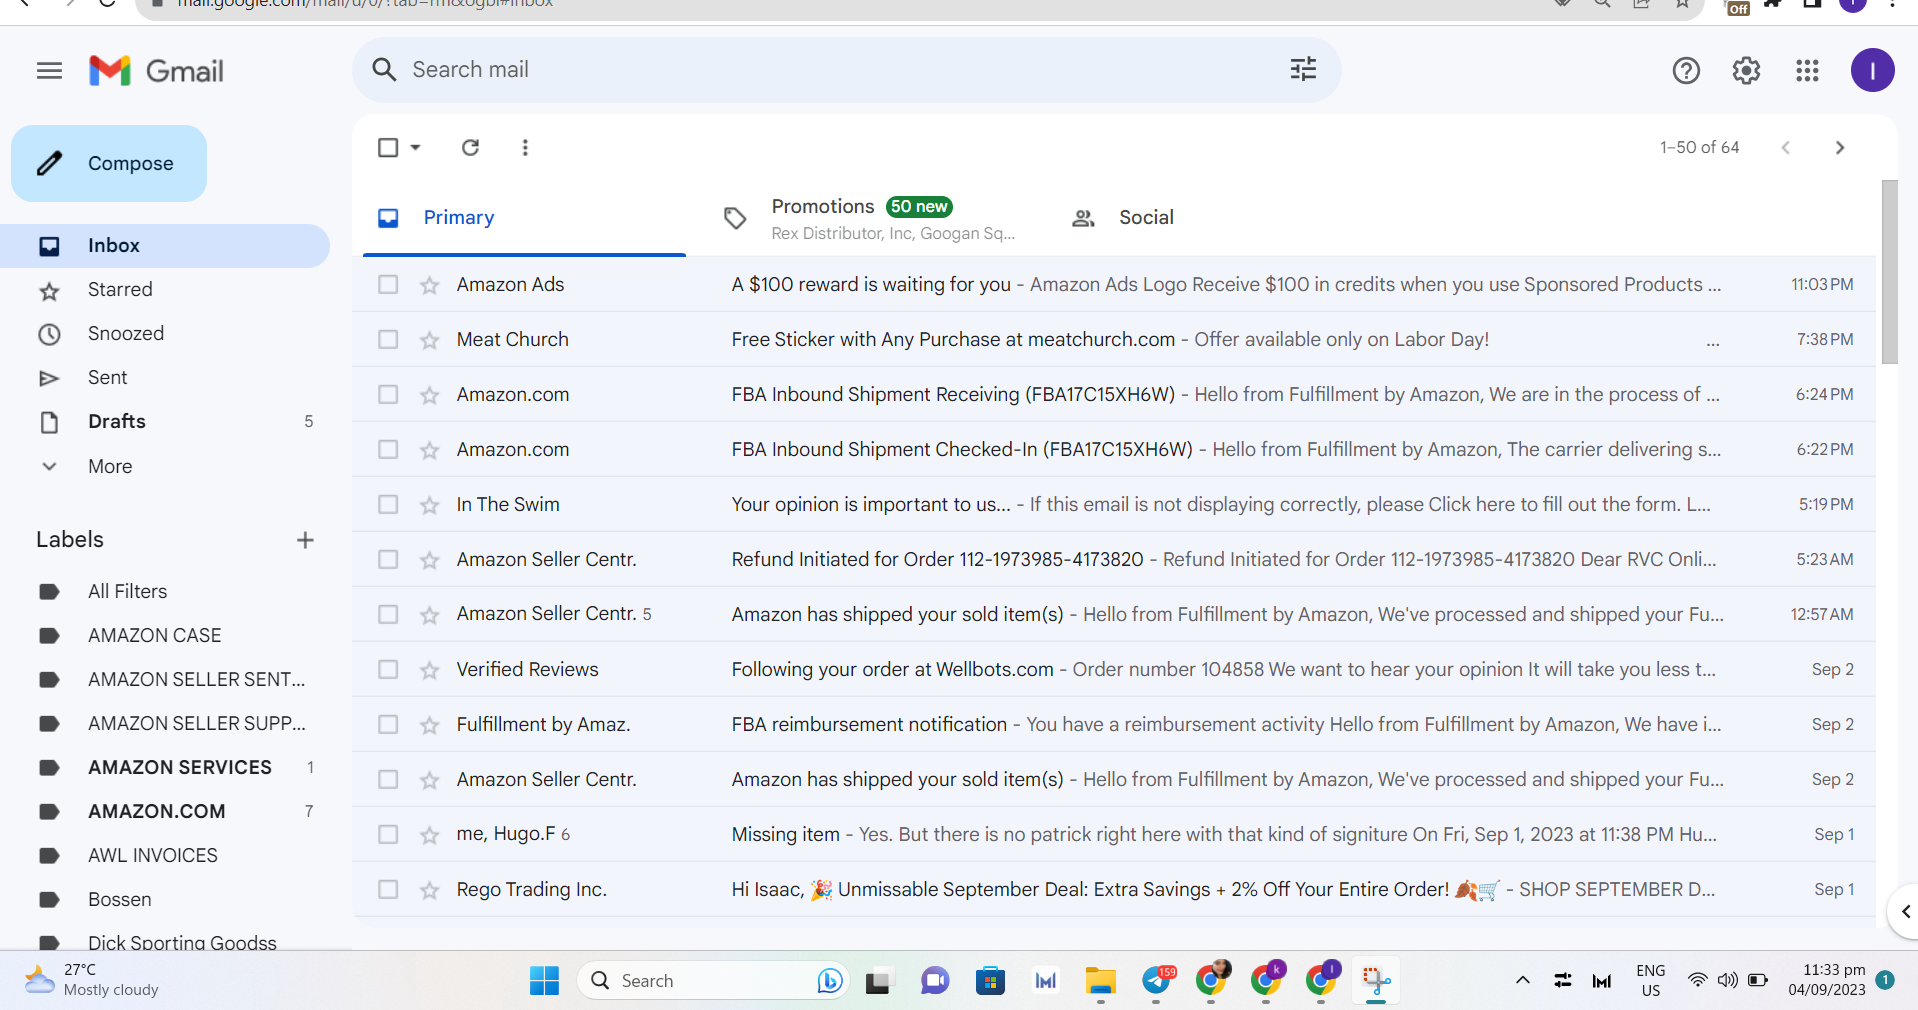Star the Rego Trading Inc. email

[430, 890]
